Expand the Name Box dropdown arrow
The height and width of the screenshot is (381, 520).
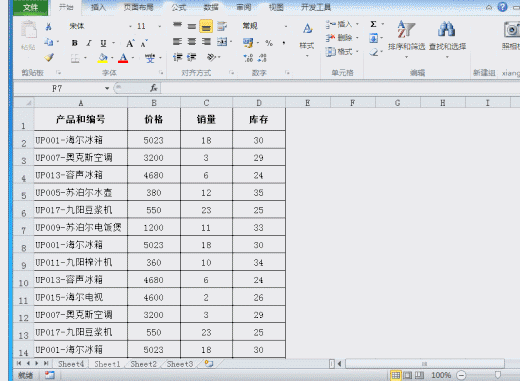point(107,88)
